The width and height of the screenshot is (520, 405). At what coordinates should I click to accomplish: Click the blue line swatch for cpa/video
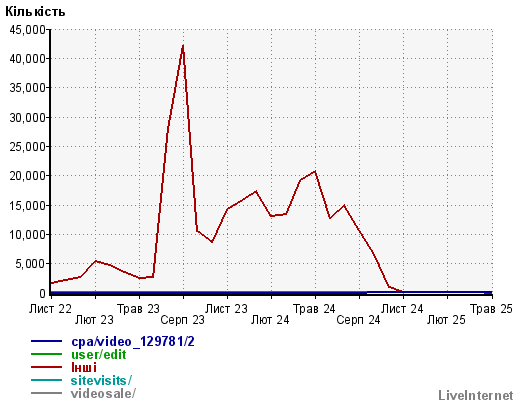coord(46,341)
